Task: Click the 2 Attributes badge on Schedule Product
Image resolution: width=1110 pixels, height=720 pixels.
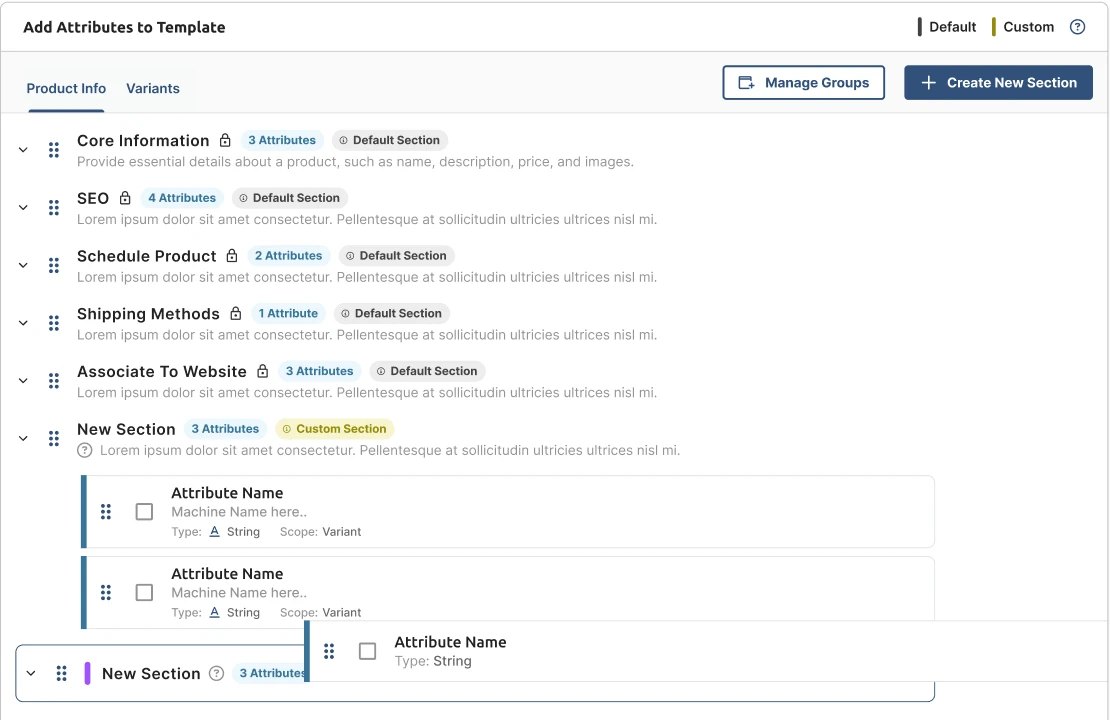Action: pyautogui.click(x=288, y=256)
